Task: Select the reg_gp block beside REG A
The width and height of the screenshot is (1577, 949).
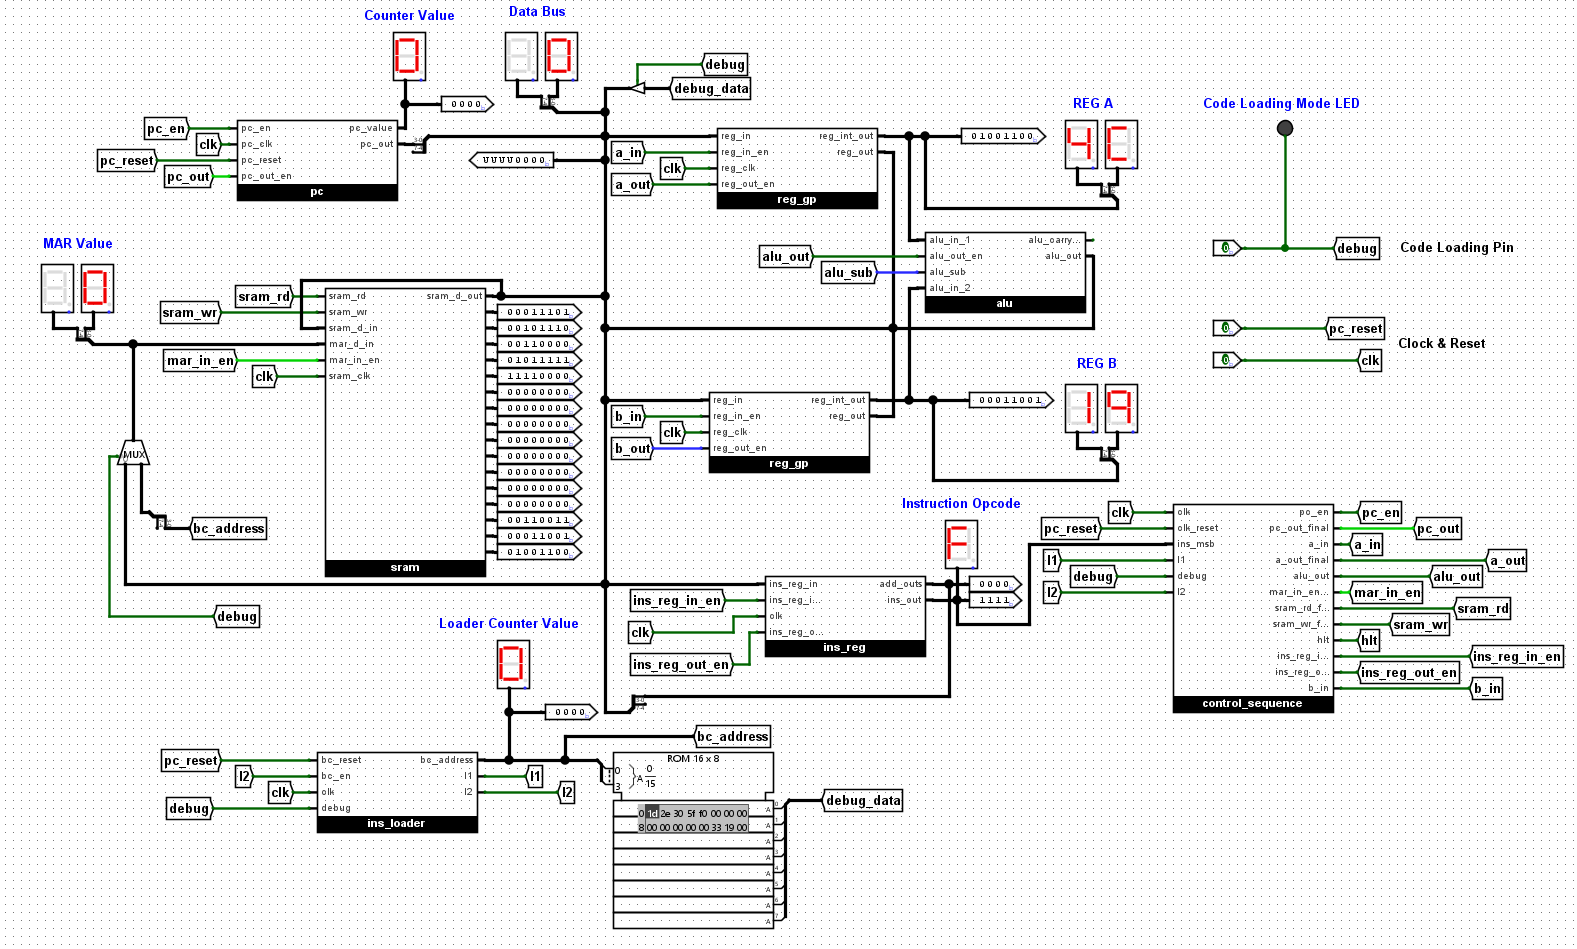Action: click(x=797, y=168)
